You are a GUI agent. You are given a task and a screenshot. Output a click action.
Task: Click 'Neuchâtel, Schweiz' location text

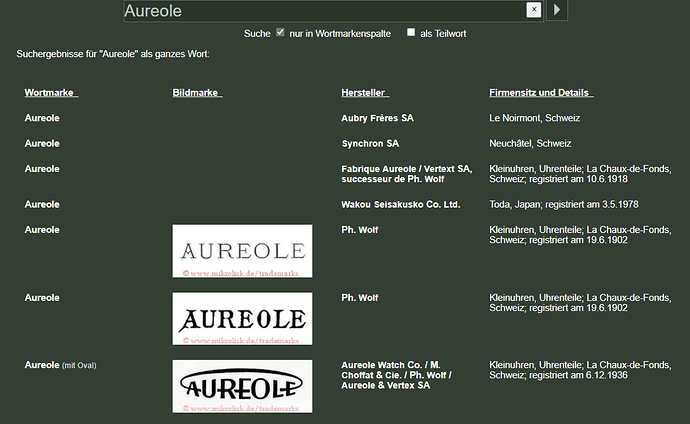coord(530,143)
